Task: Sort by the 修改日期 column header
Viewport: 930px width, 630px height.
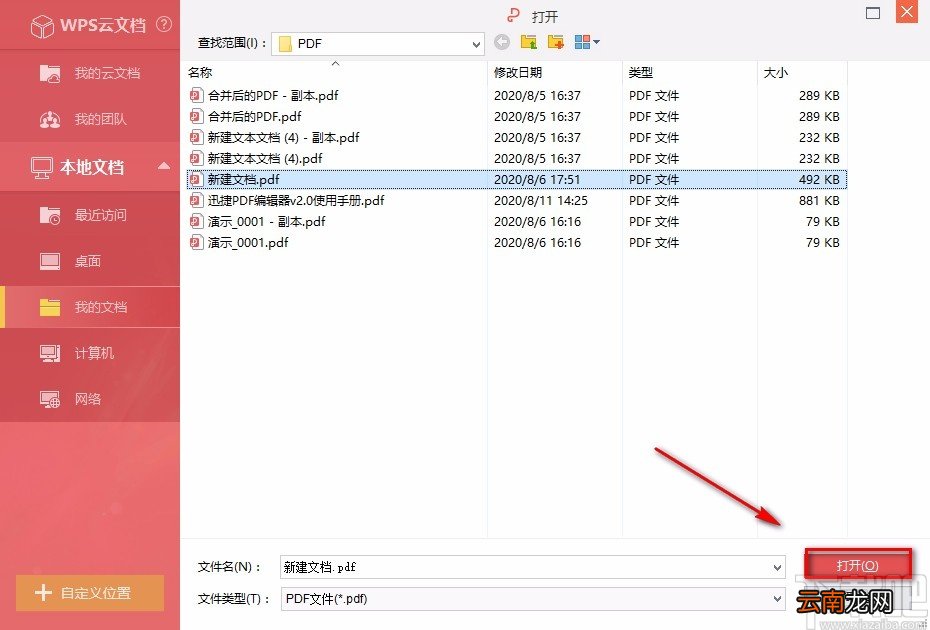Action: pyautogui.click(x=518, y=72)
